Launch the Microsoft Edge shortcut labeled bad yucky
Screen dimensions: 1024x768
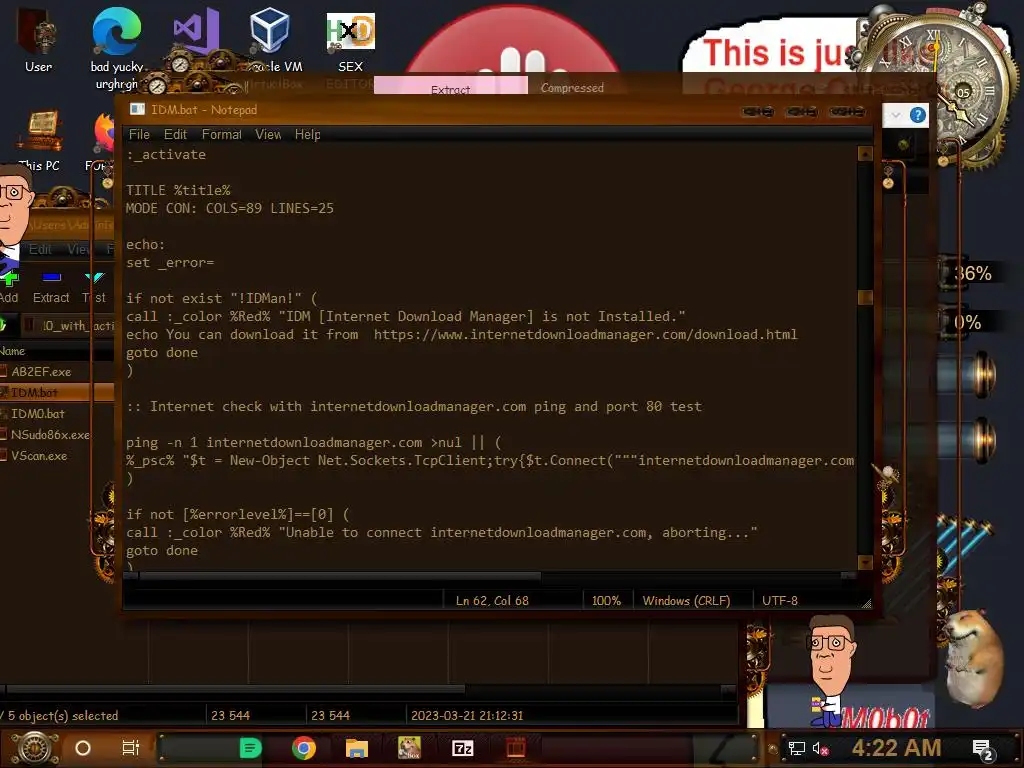point(117,46)
